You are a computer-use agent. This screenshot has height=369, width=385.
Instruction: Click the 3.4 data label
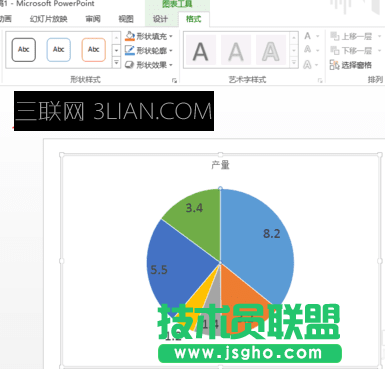click(x=194, y=208)
